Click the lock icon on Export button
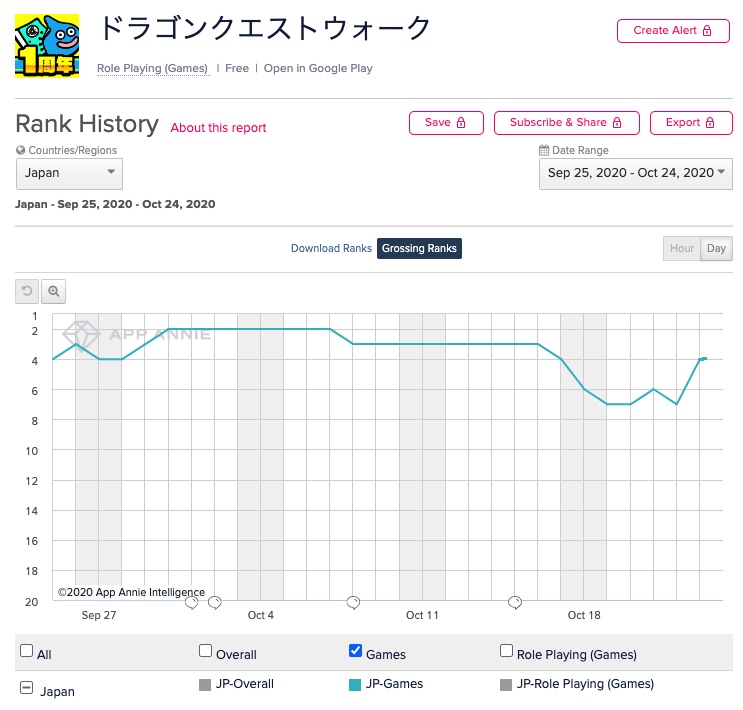This screenshot has height=710, width=743. 710,123
